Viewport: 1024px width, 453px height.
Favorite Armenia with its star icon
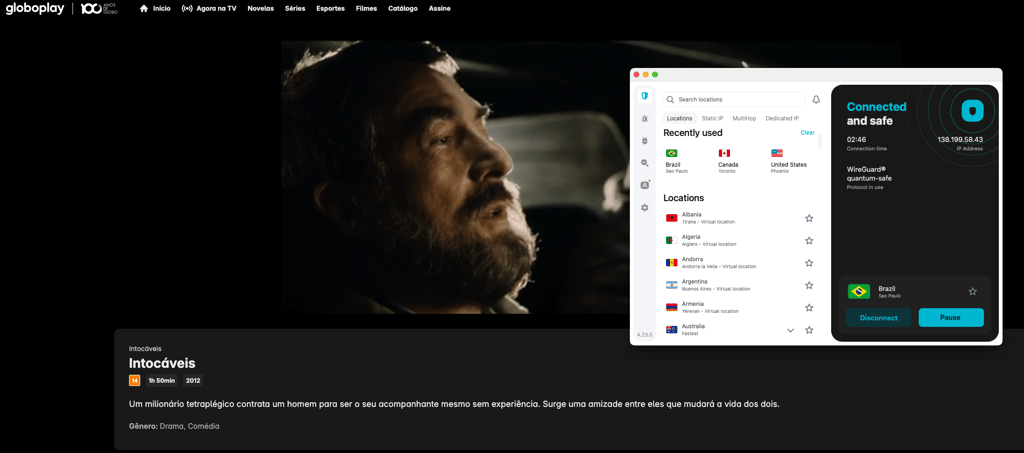[809, 307]
